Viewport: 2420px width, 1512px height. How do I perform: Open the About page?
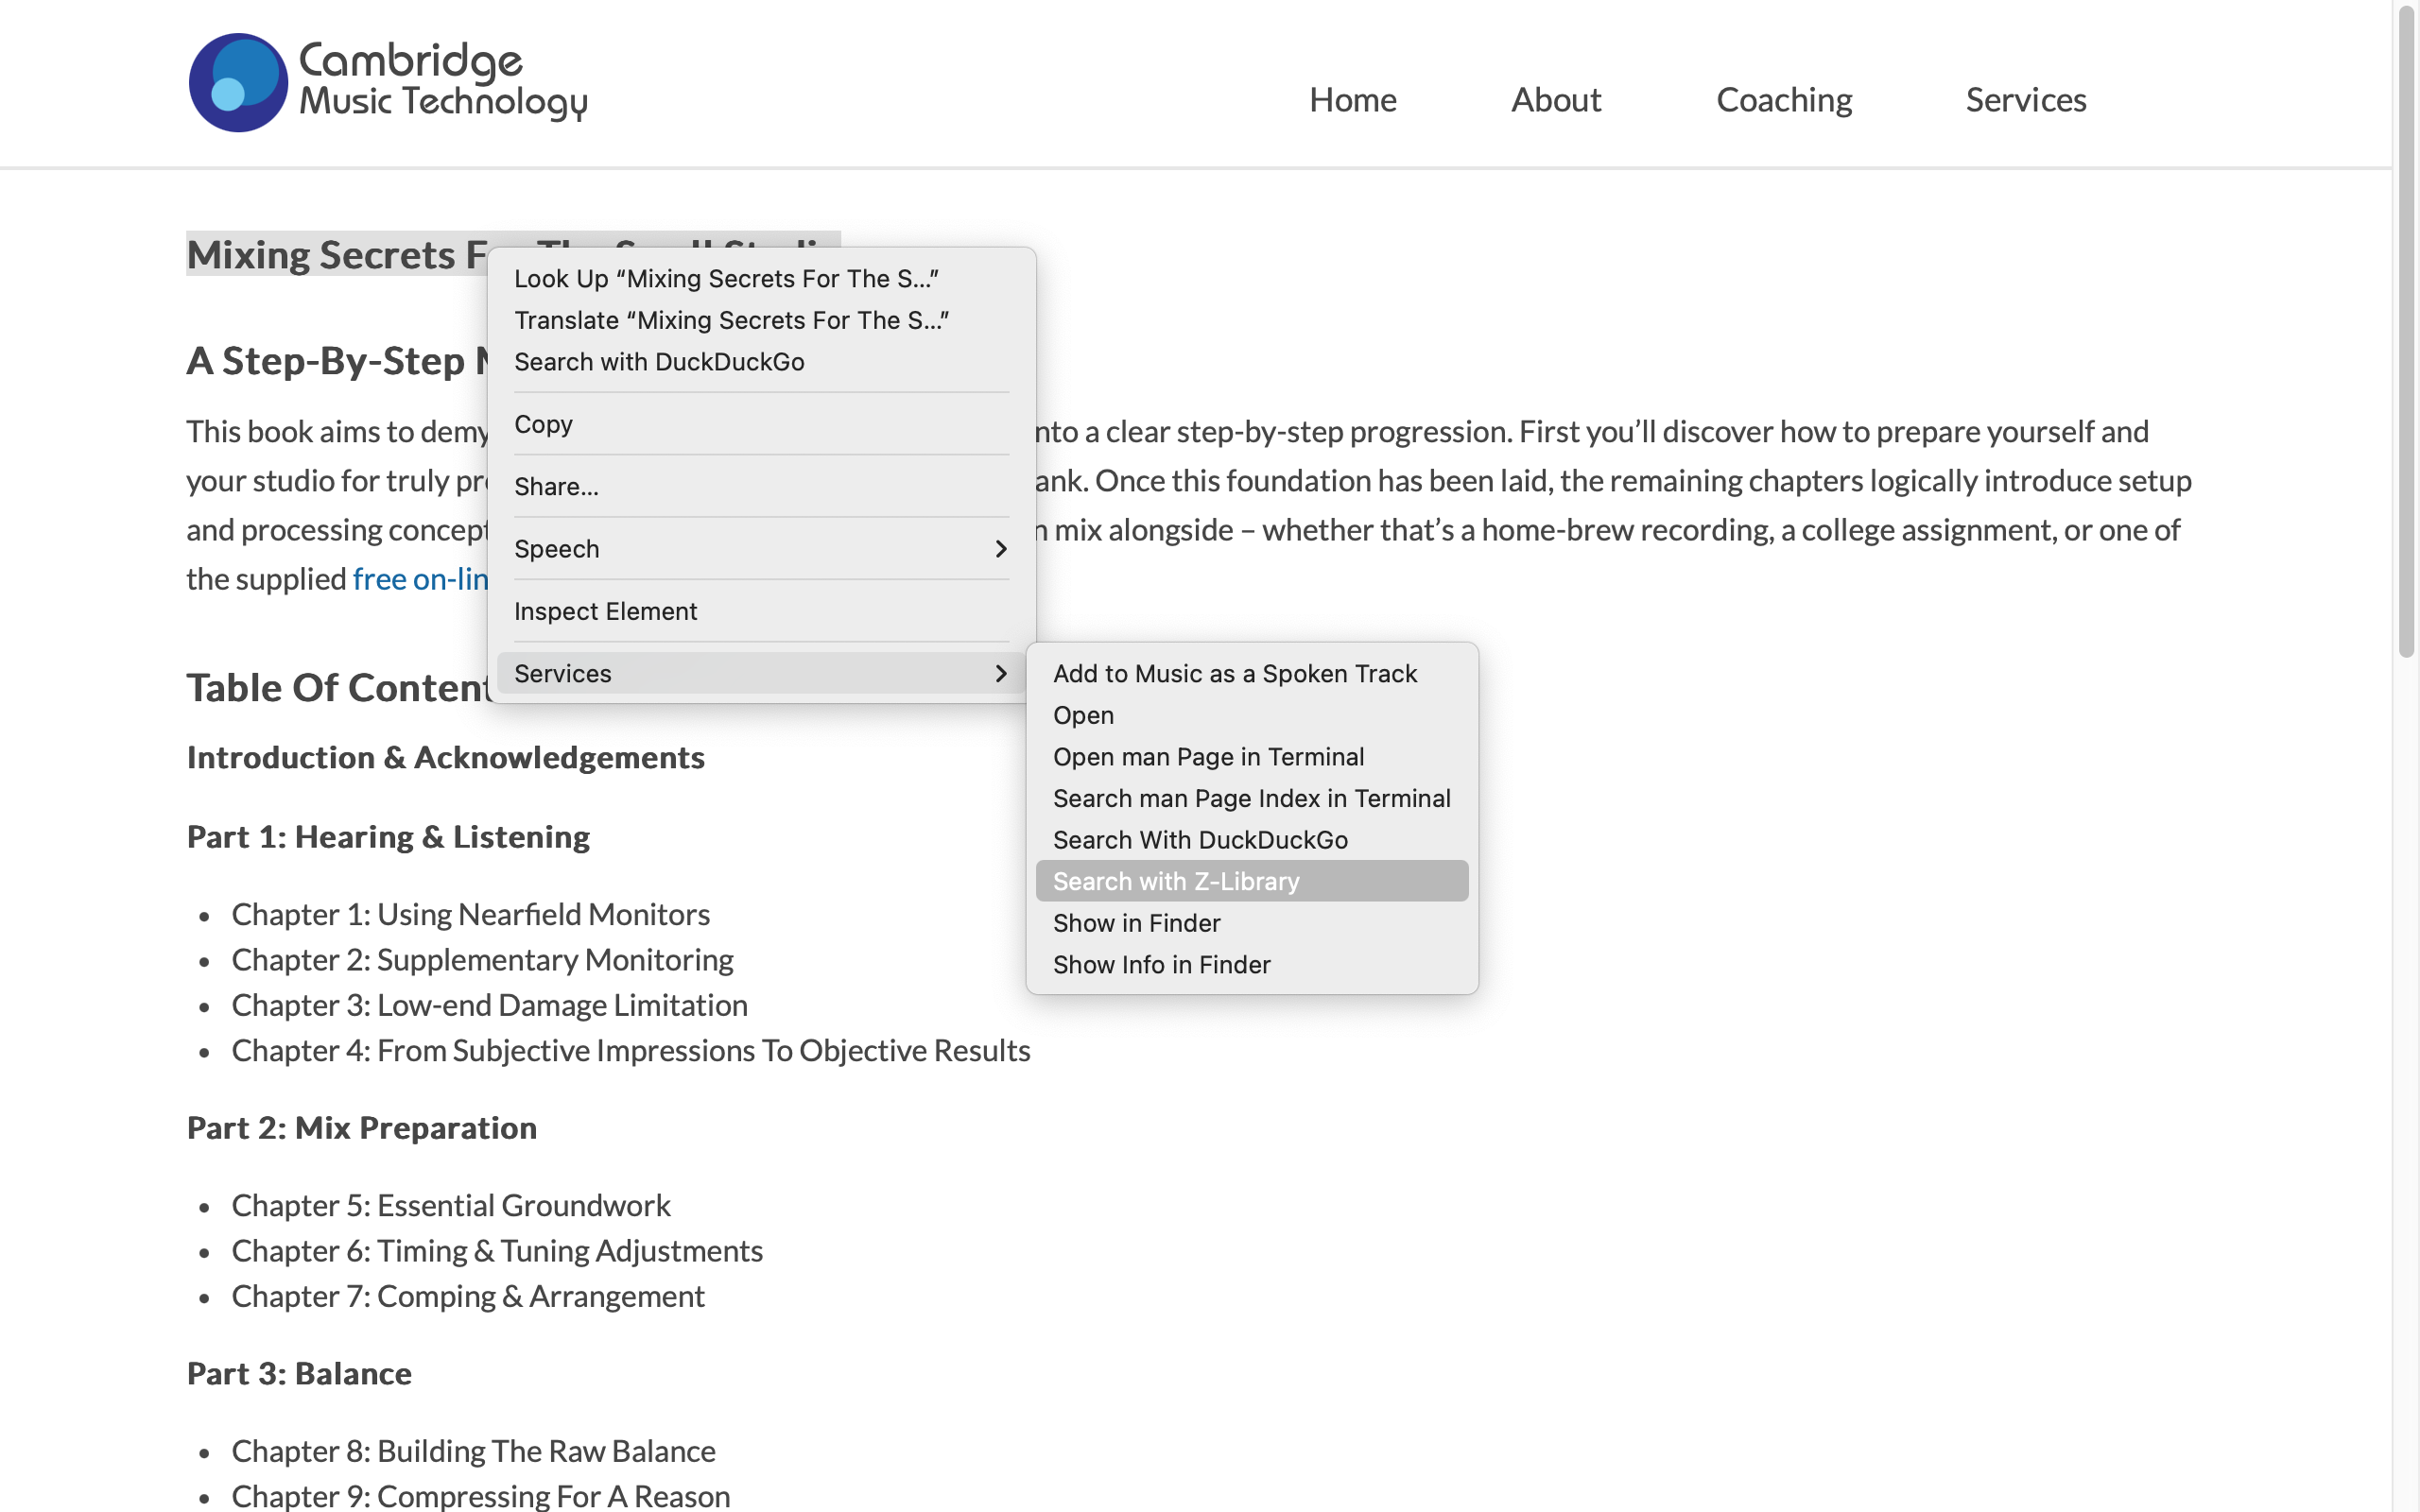[x=1554, y=99]
